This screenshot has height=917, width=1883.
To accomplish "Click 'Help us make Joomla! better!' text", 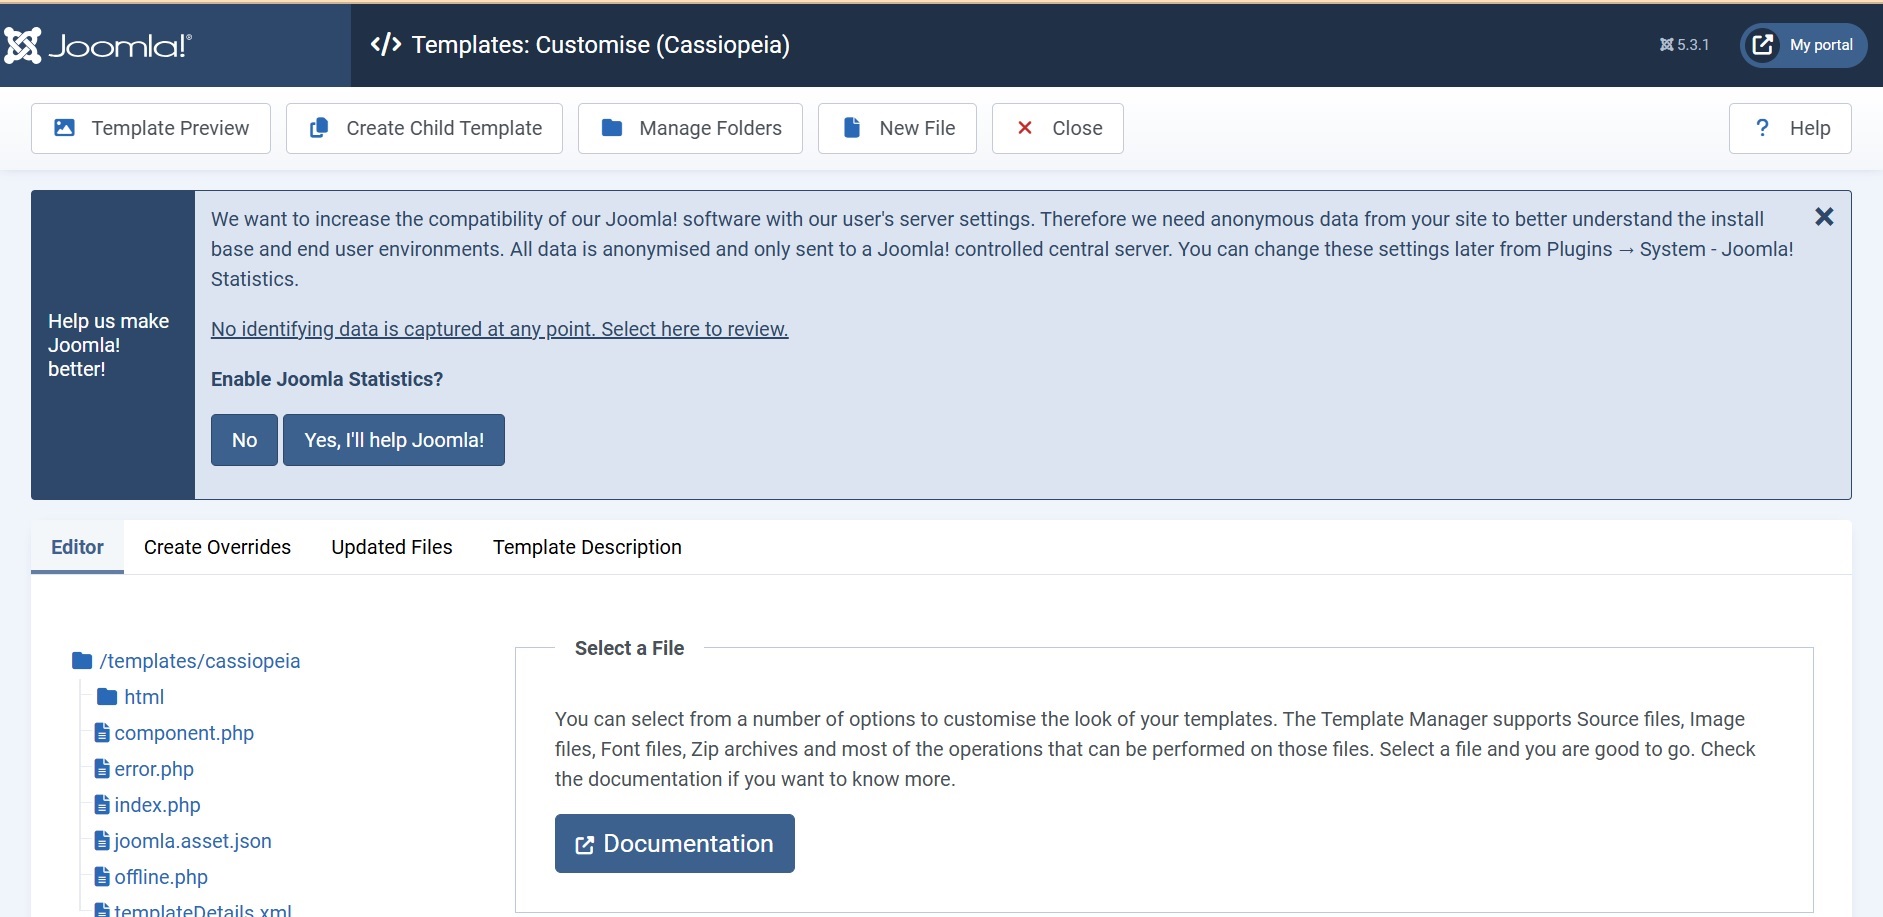I will point(109,345).
